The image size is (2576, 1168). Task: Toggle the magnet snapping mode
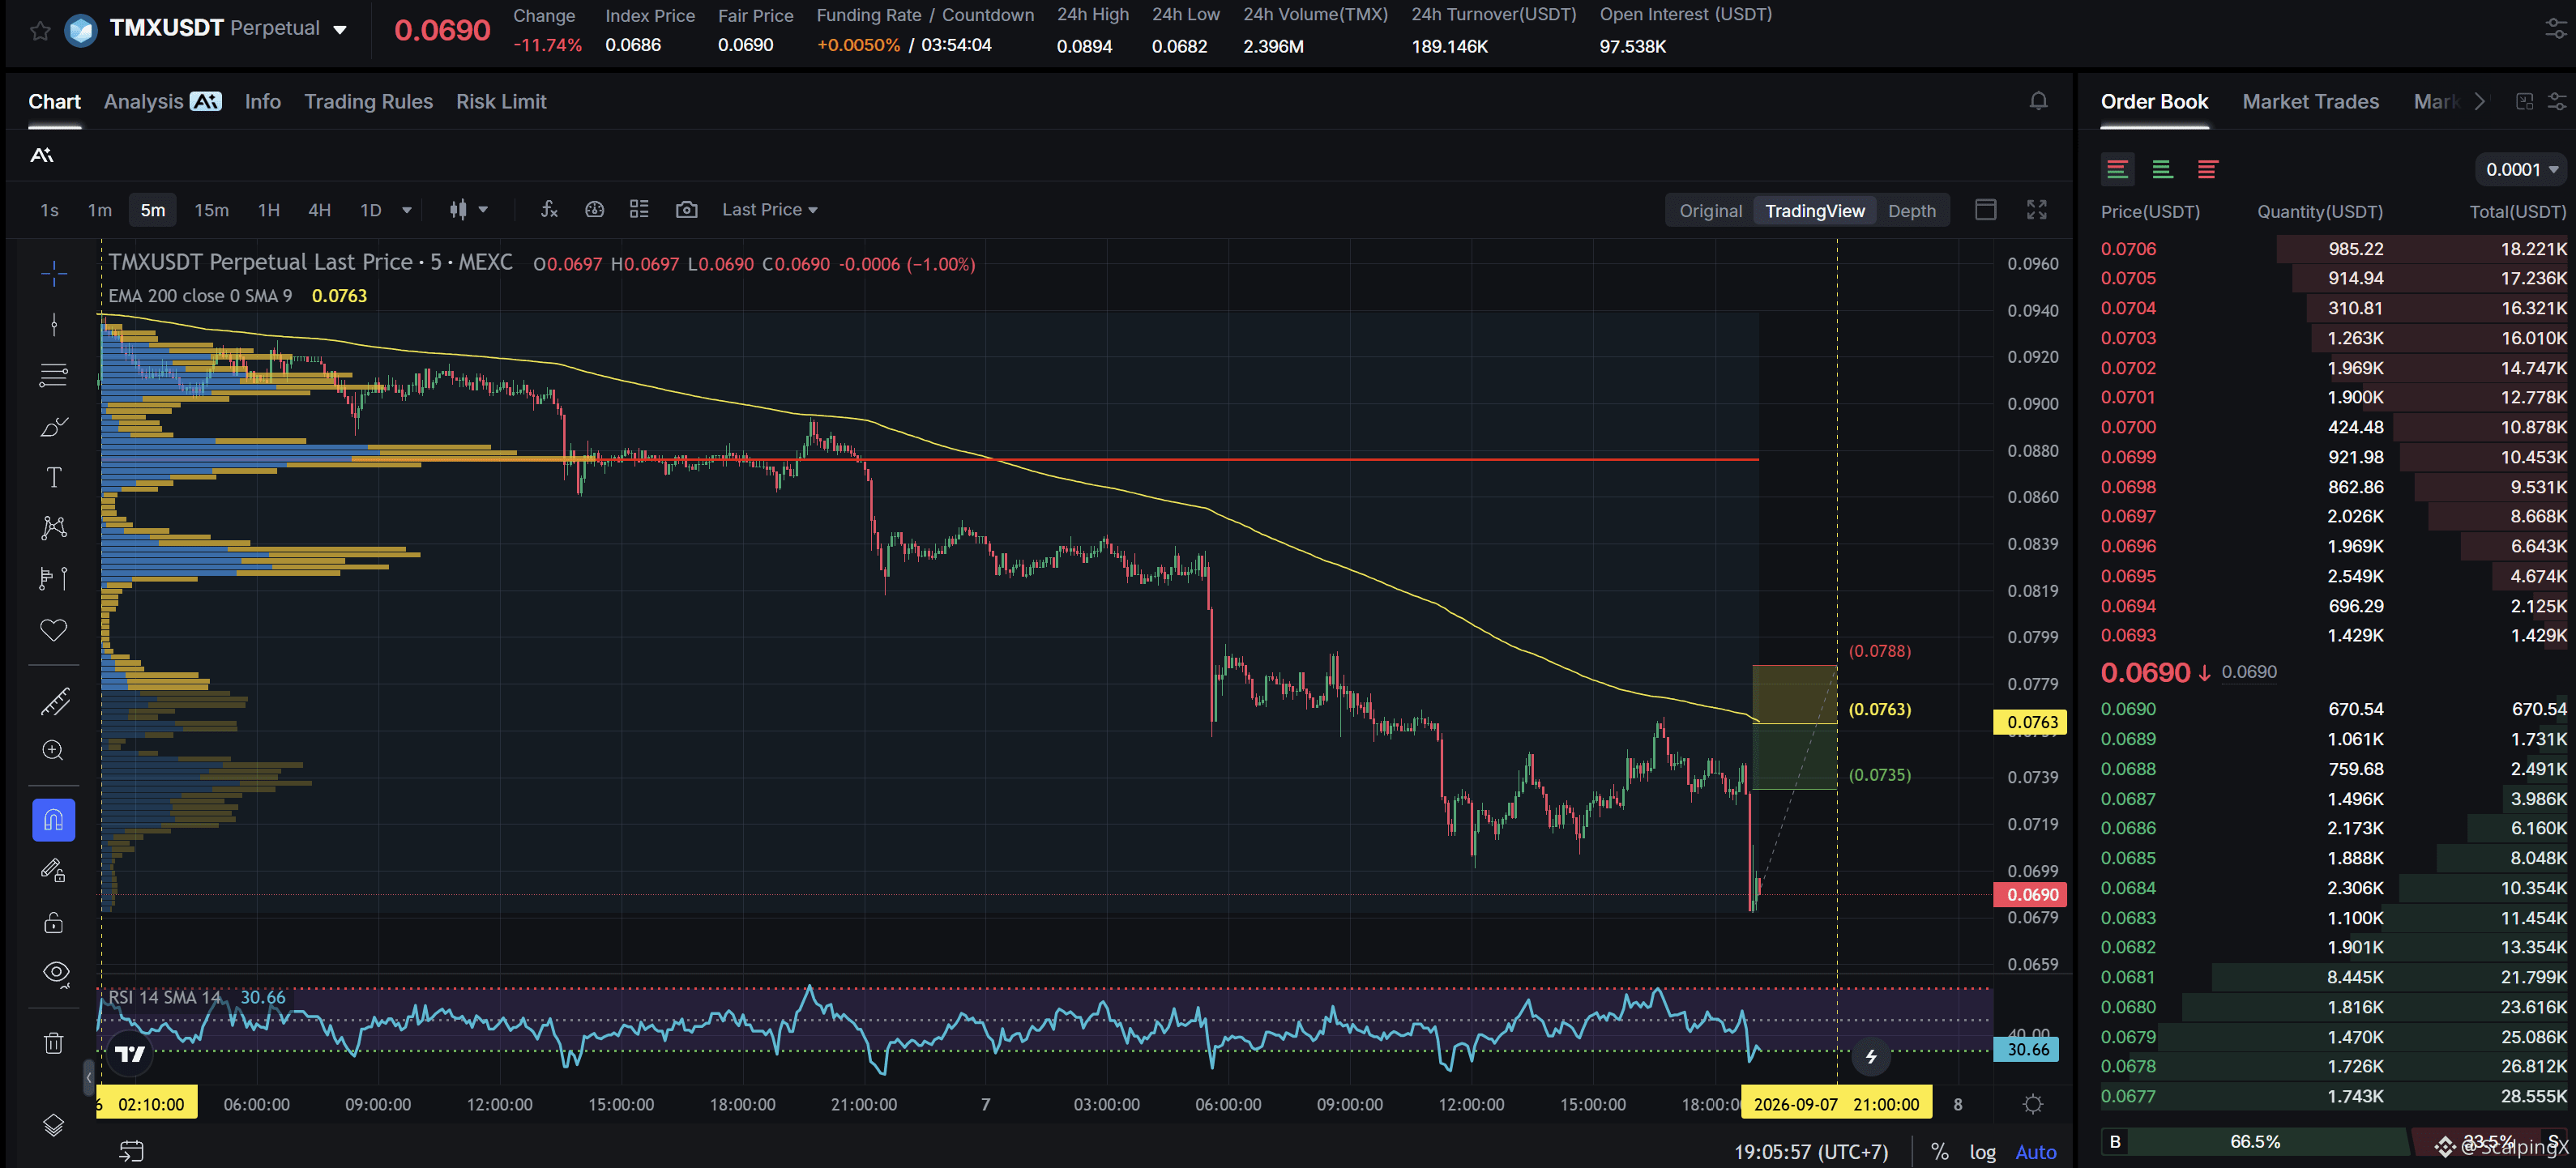tap(54, 820)
